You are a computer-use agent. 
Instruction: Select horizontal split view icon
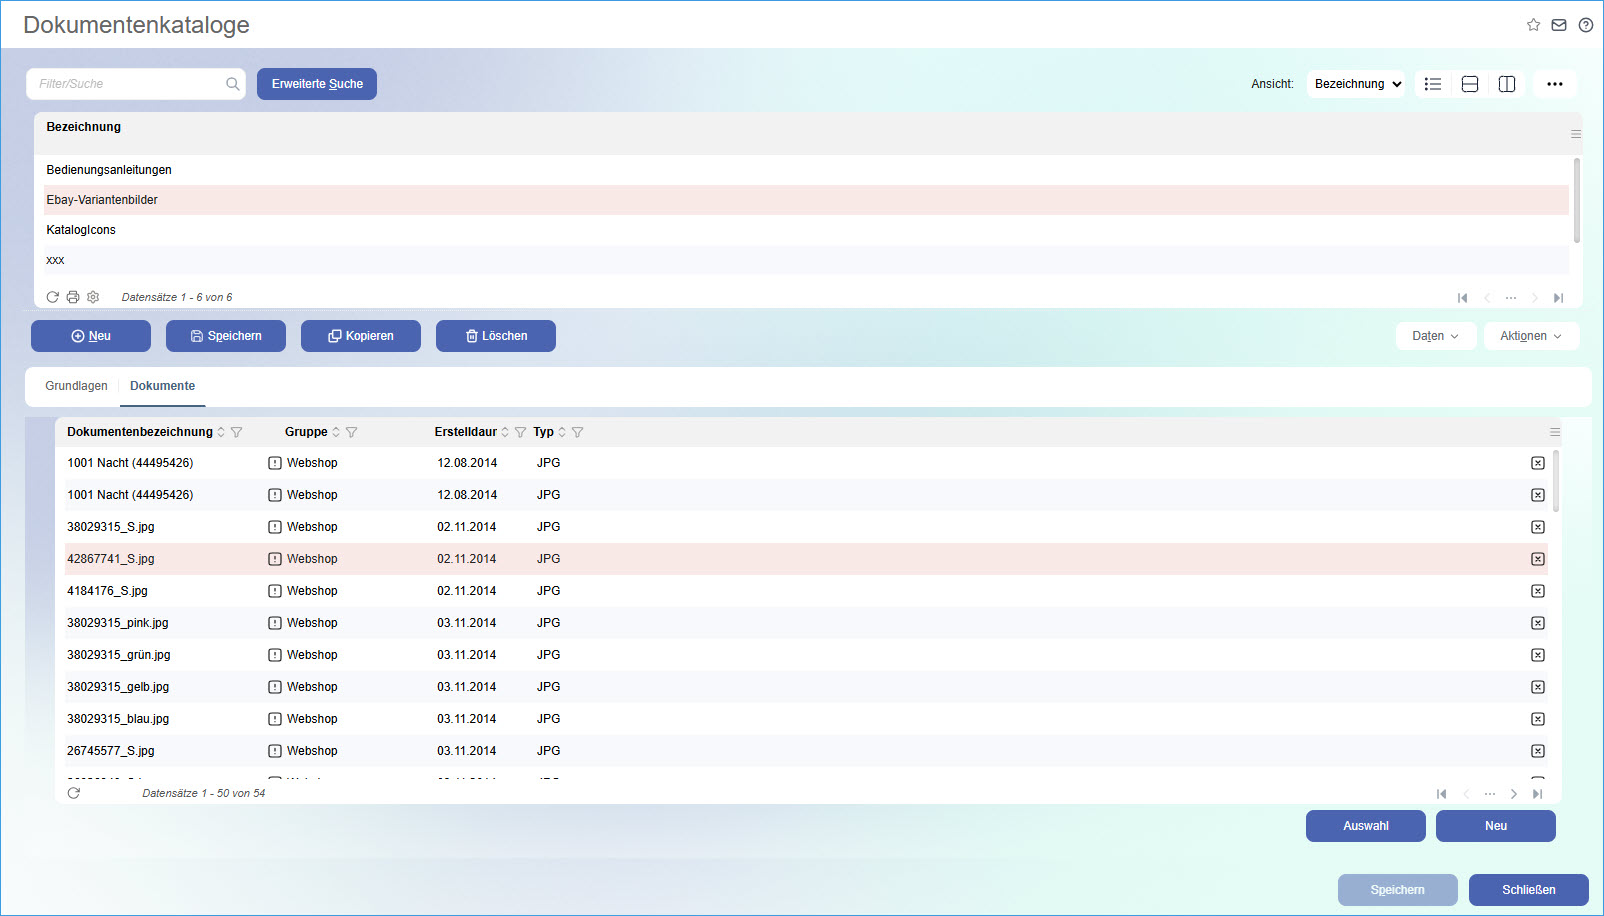pos(1470,84)
